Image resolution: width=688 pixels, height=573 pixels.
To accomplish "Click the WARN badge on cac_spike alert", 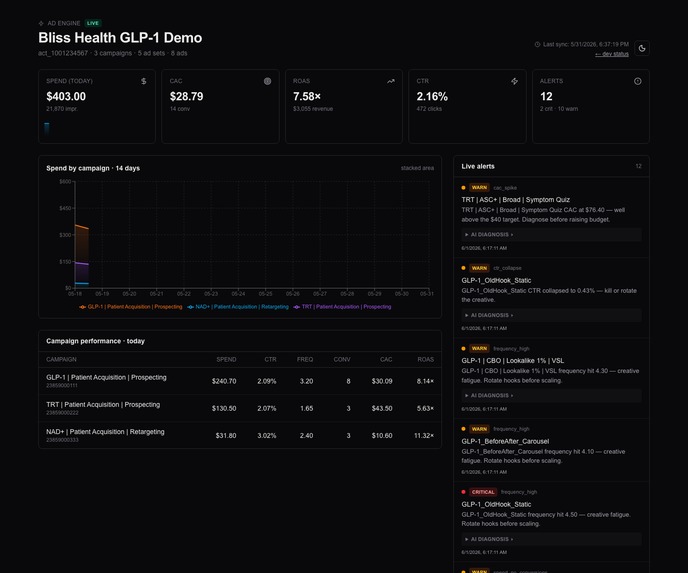I will tap(479, 188).
